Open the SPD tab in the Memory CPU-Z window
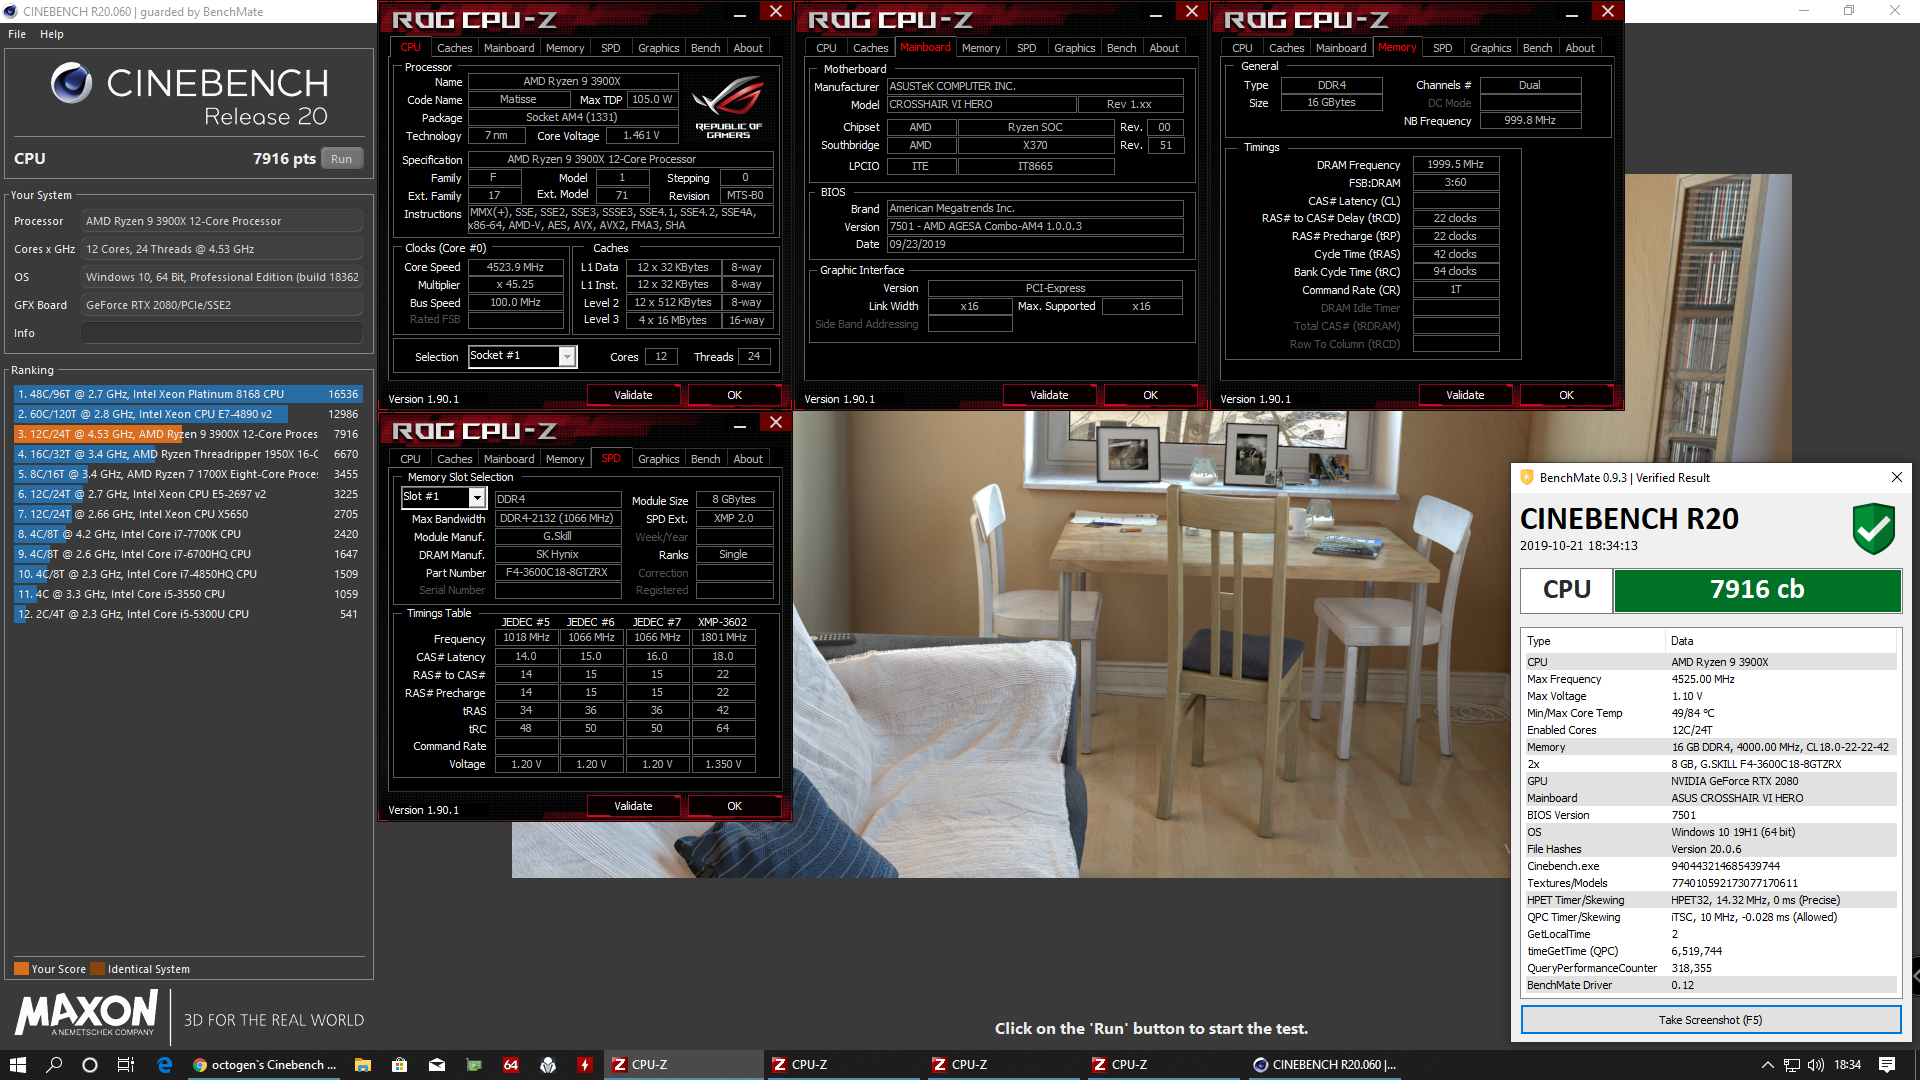Screen dimensions: 1920x1080 1442,48
